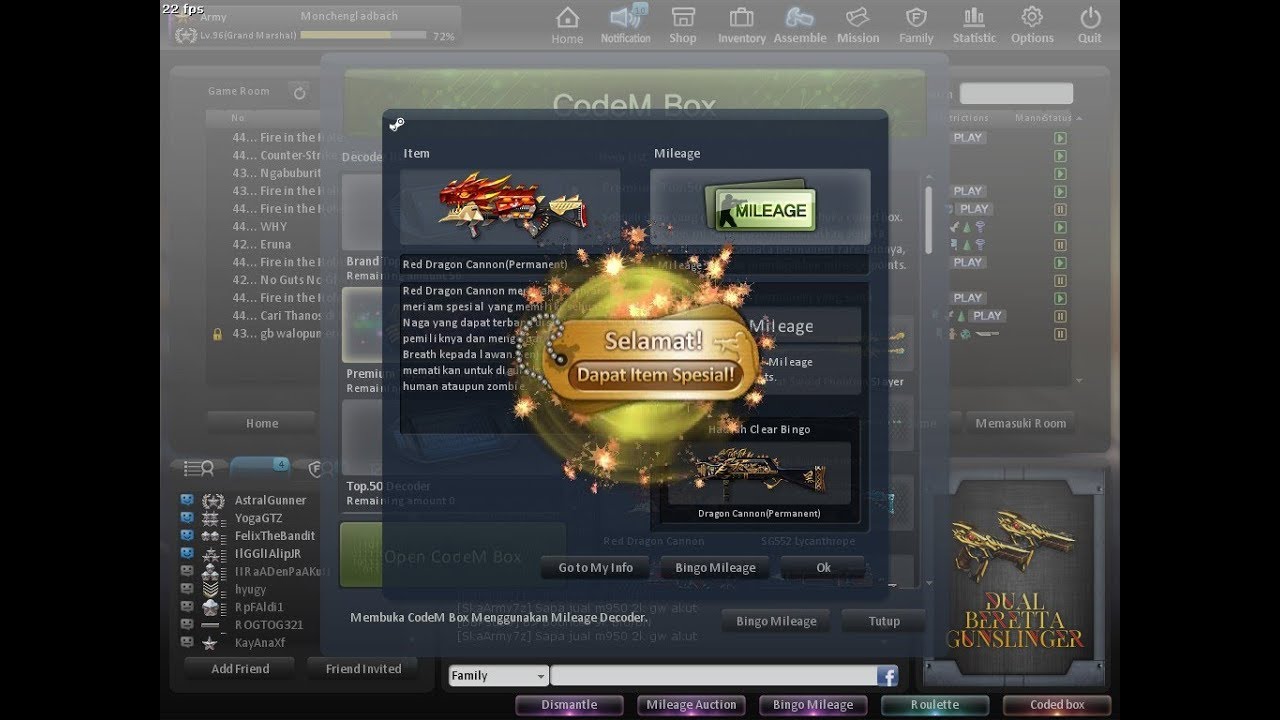Select friend AstralGunner

(x=270, y=500)
